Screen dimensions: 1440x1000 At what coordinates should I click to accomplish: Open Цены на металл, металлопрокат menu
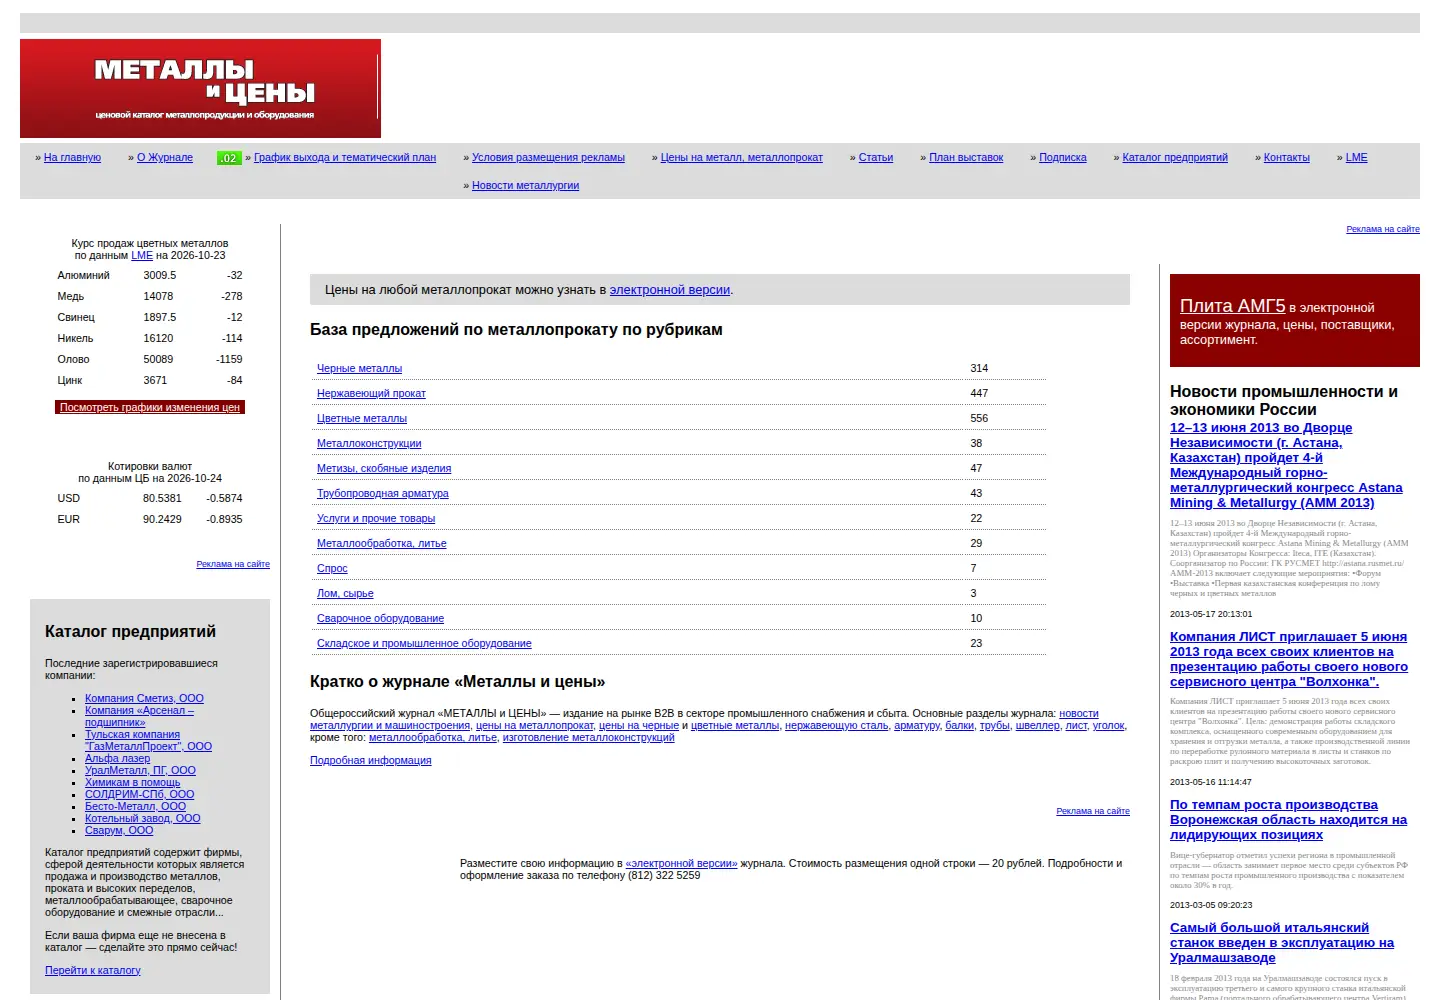742,158
